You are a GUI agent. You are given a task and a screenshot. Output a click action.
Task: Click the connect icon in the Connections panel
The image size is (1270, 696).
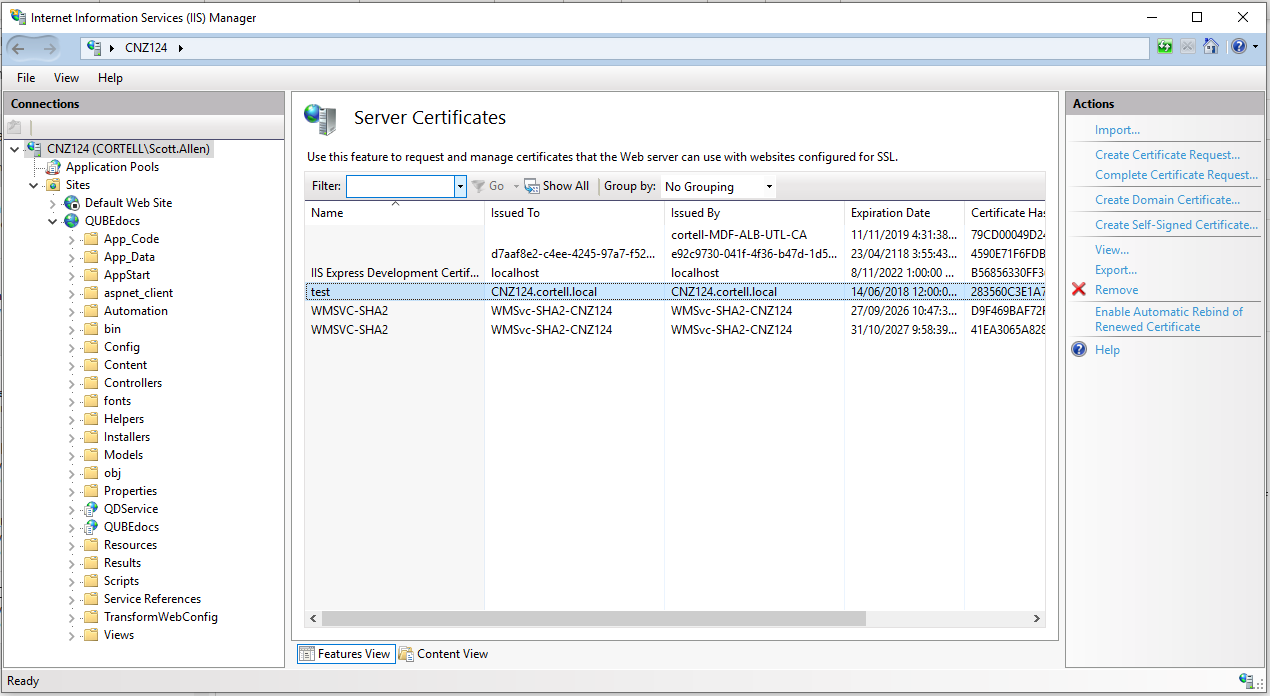(x=14, y=127)
